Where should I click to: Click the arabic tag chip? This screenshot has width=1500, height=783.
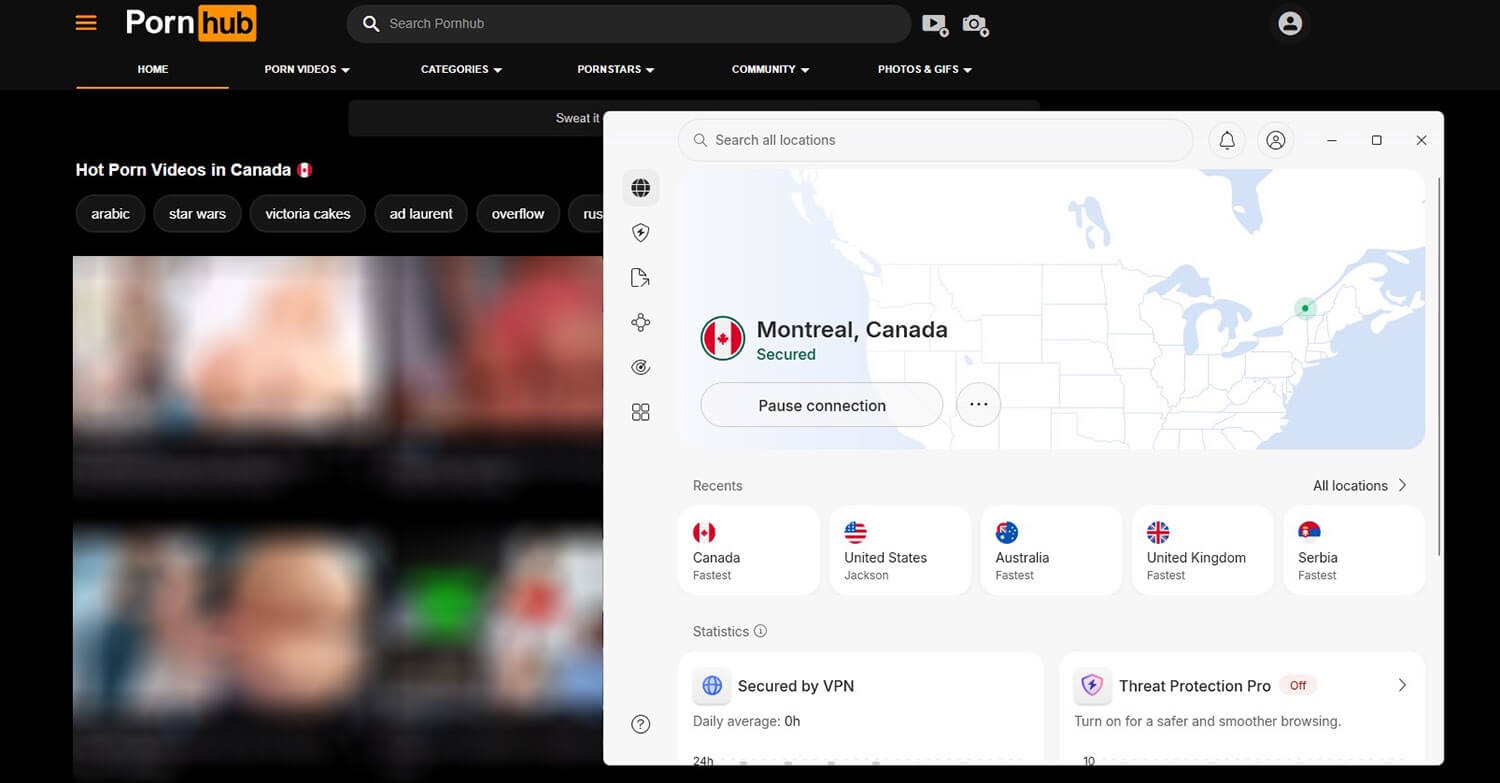click(x=110, y=214)
